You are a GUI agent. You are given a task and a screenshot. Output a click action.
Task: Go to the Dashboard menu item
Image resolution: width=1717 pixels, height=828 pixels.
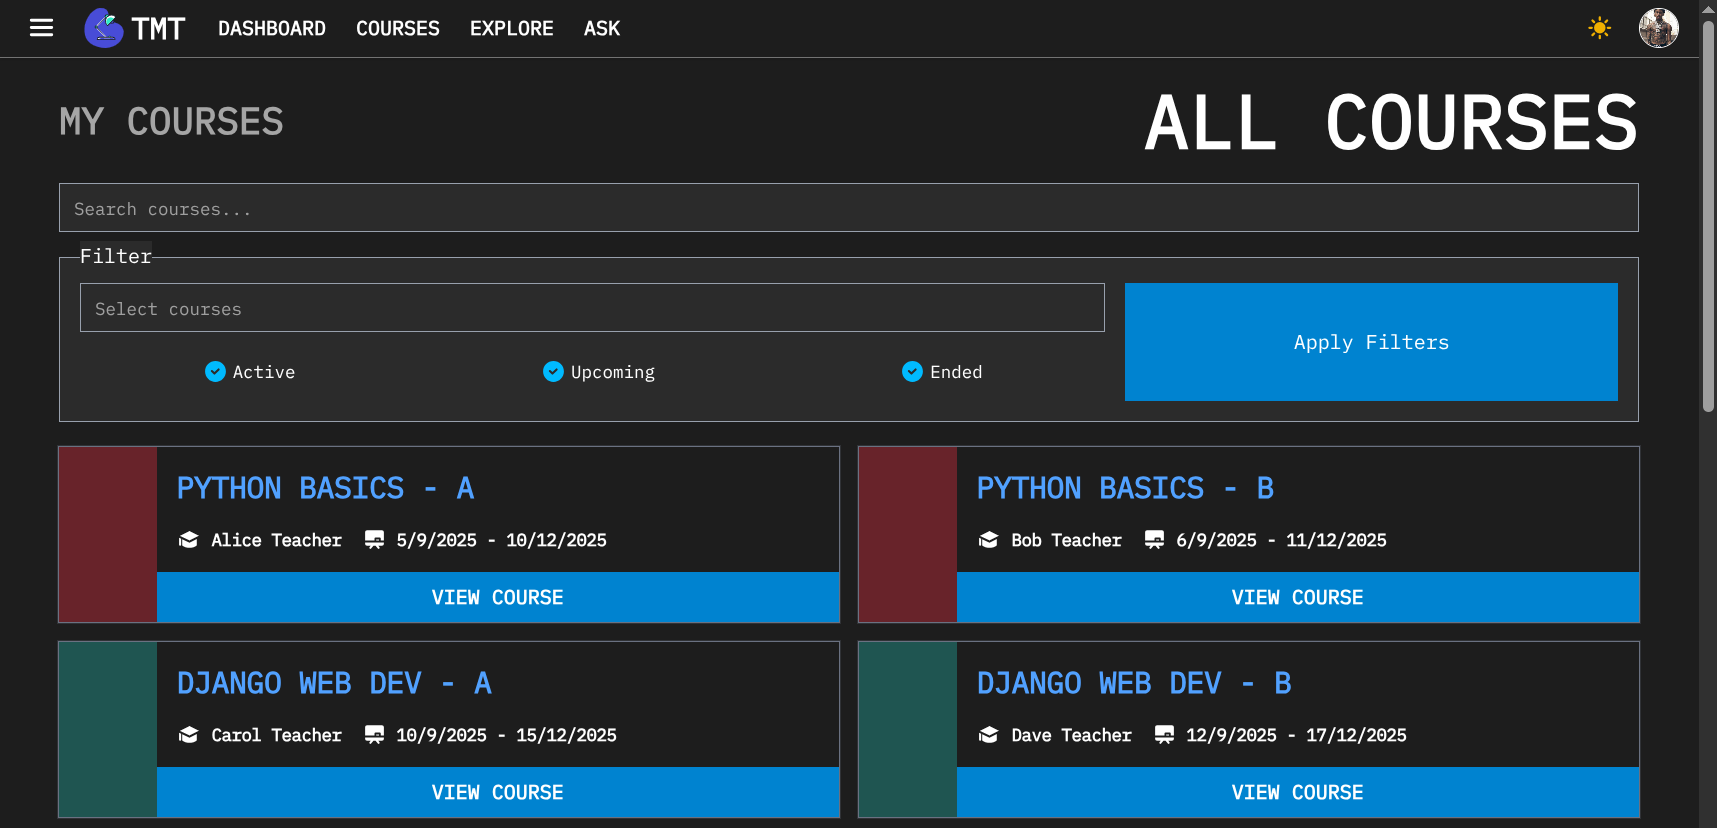[x=271, y=28]
